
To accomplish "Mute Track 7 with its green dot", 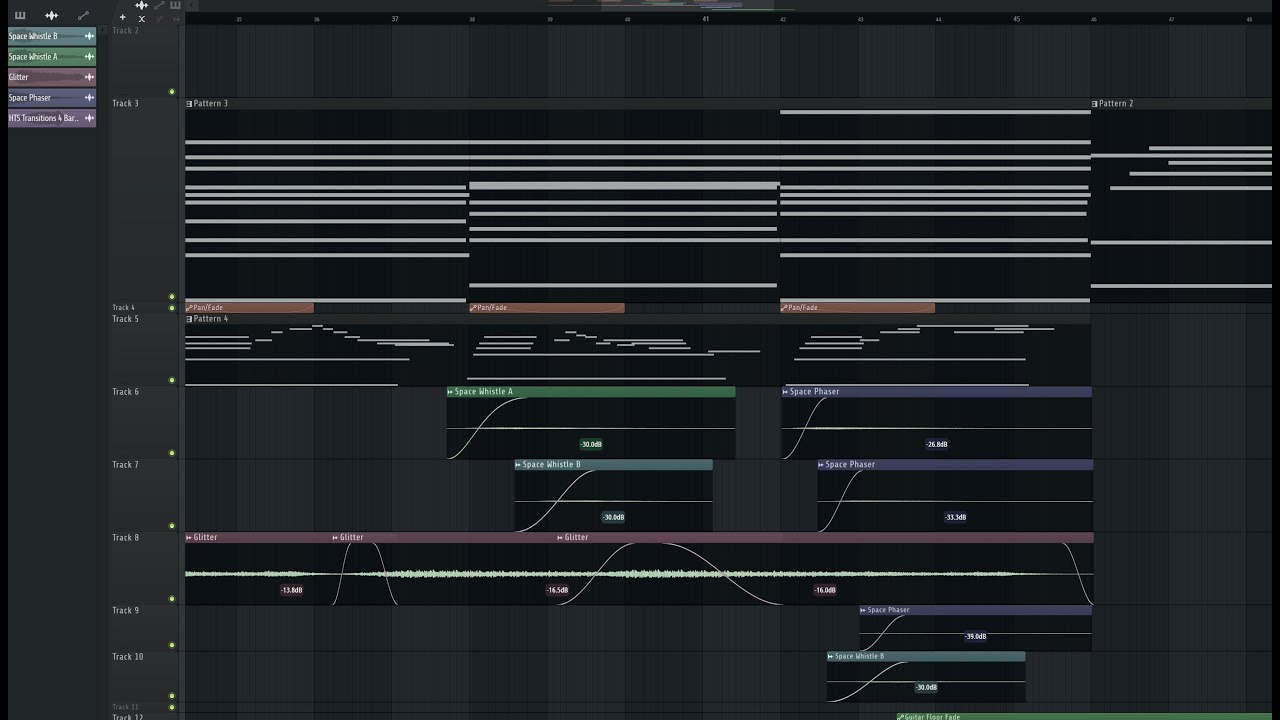I will (x=172, y=526).
